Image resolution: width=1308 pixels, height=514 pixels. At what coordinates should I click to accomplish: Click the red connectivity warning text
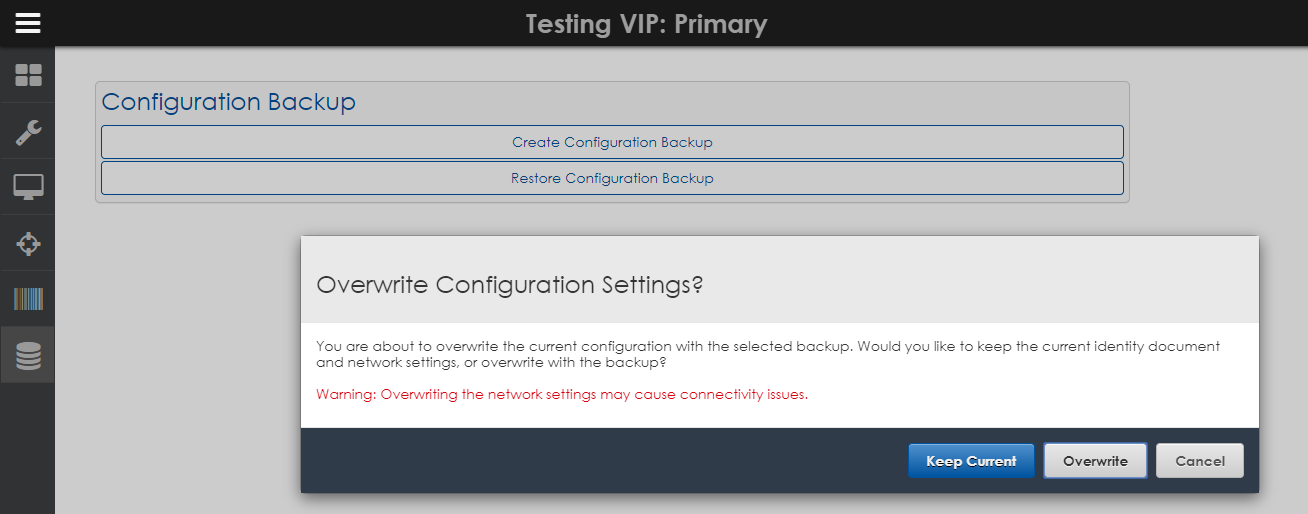click(562, 394)
